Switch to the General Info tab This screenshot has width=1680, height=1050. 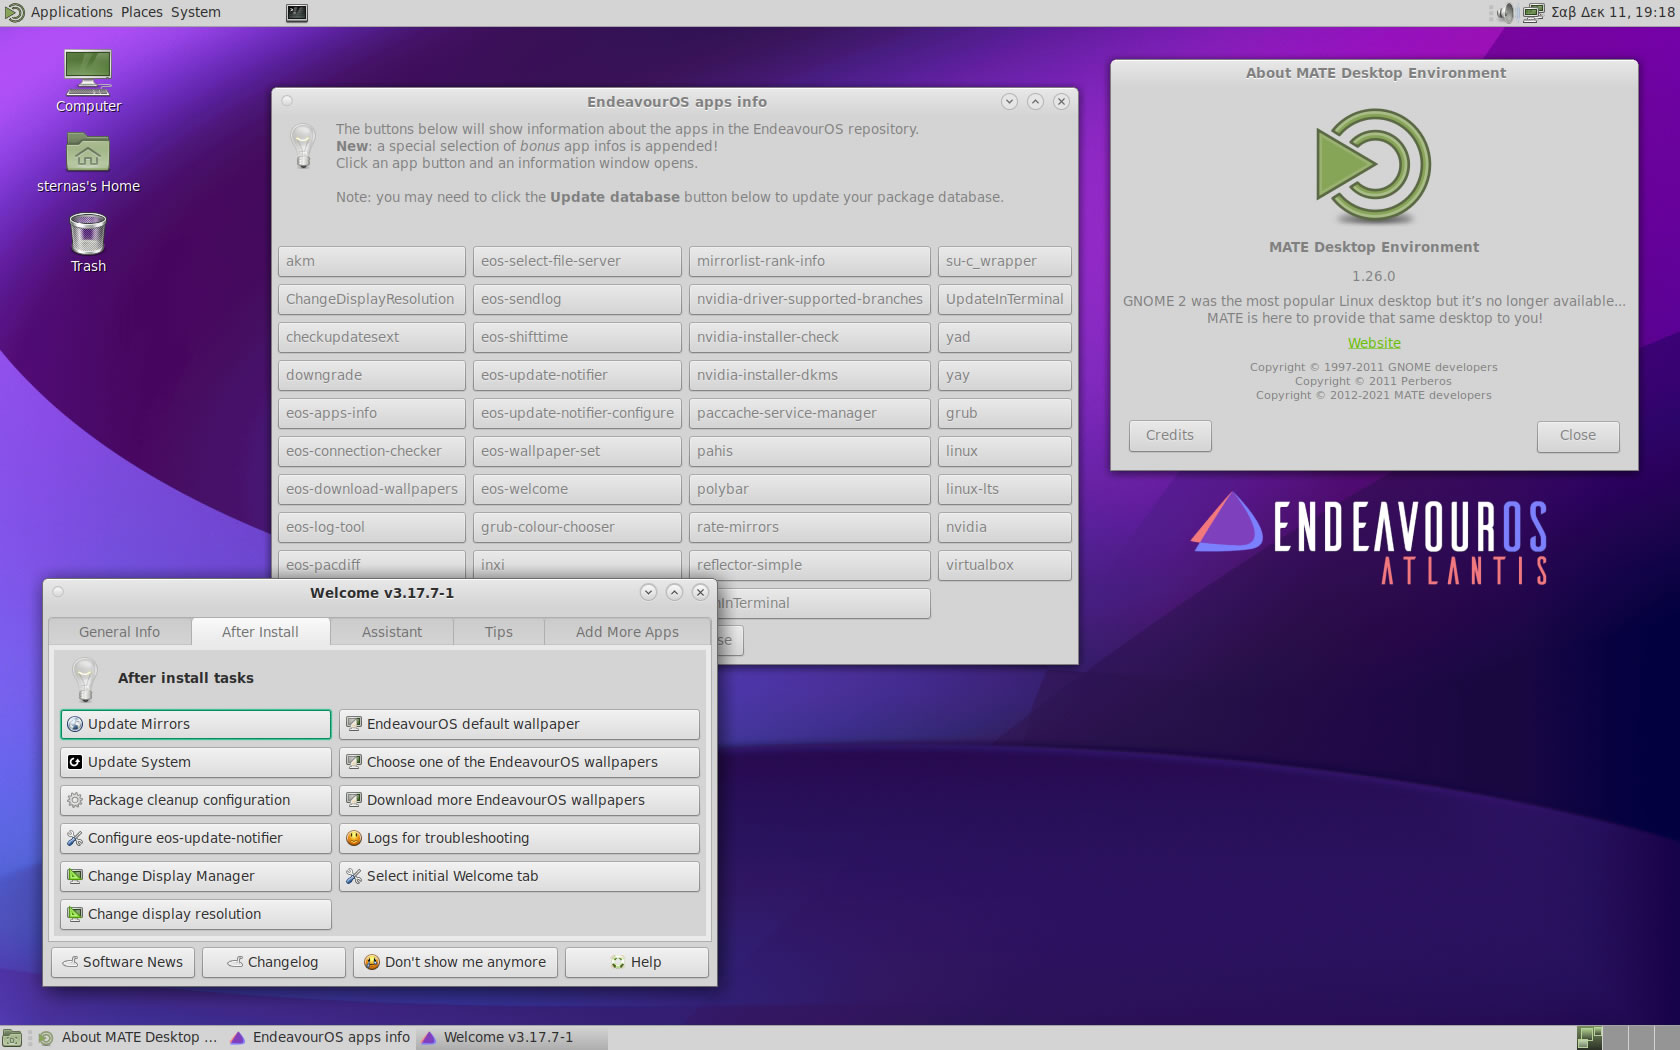click(119, 632)
